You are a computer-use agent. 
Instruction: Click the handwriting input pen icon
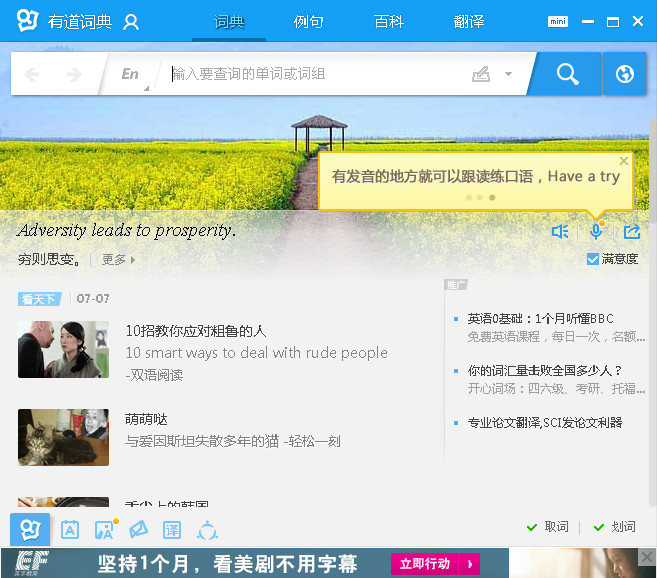[x=481, y=74]
